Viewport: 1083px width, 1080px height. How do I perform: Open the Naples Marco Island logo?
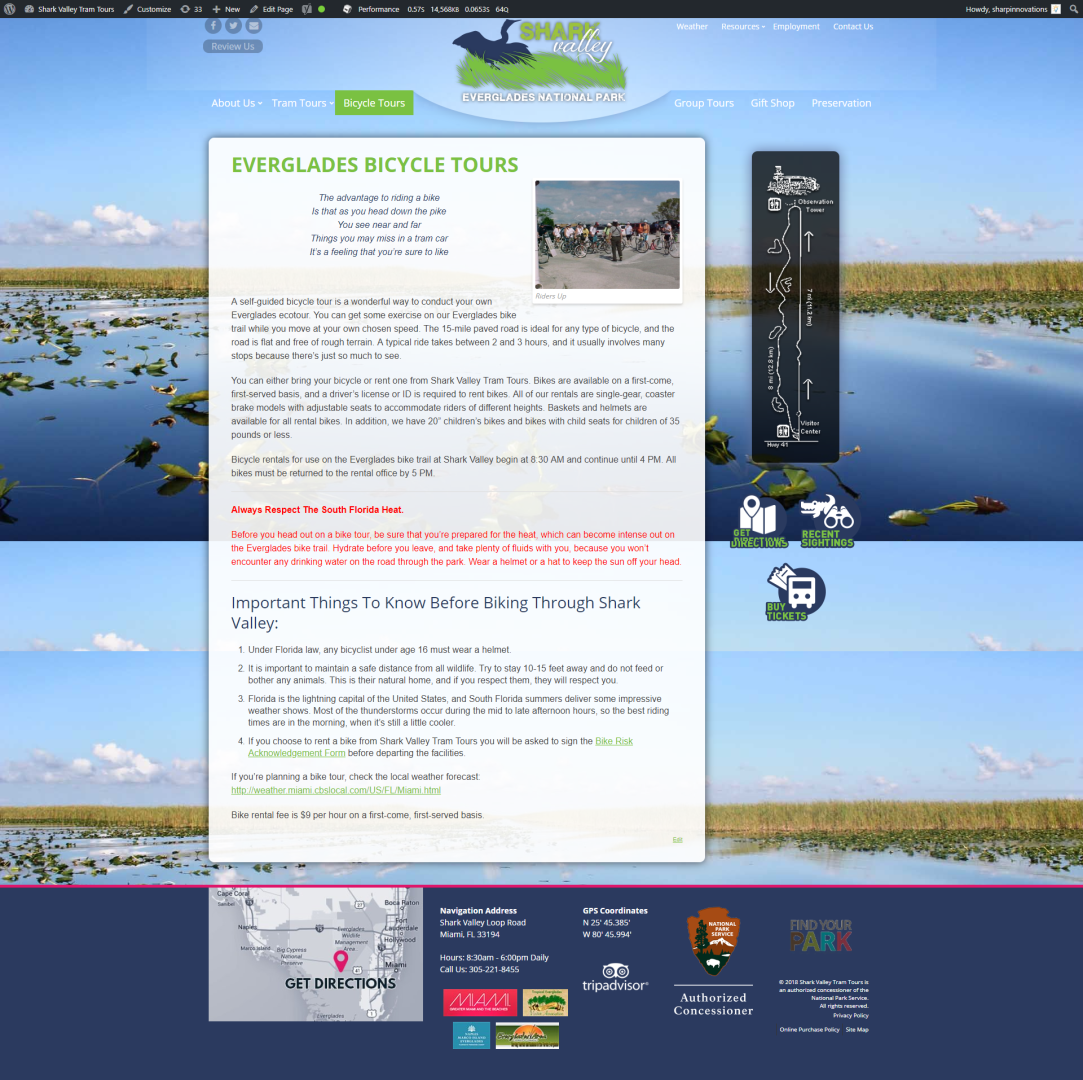click(471, 1035)
